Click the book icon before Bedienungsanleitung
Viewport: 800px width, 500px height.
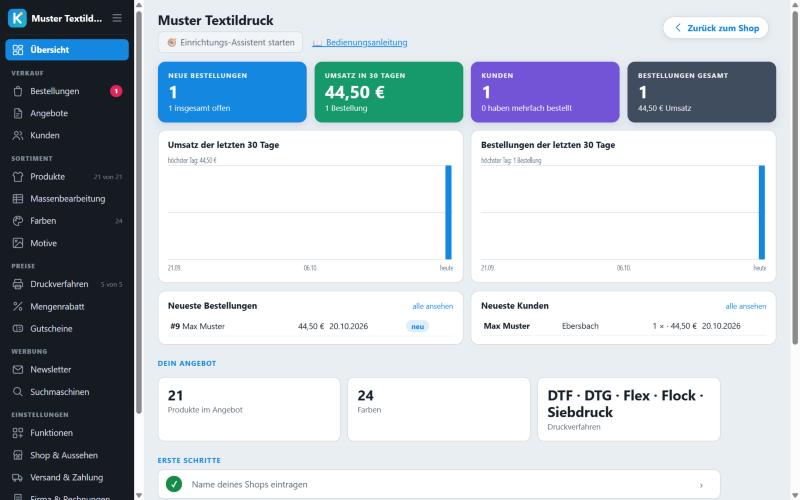tap(317, 42)
